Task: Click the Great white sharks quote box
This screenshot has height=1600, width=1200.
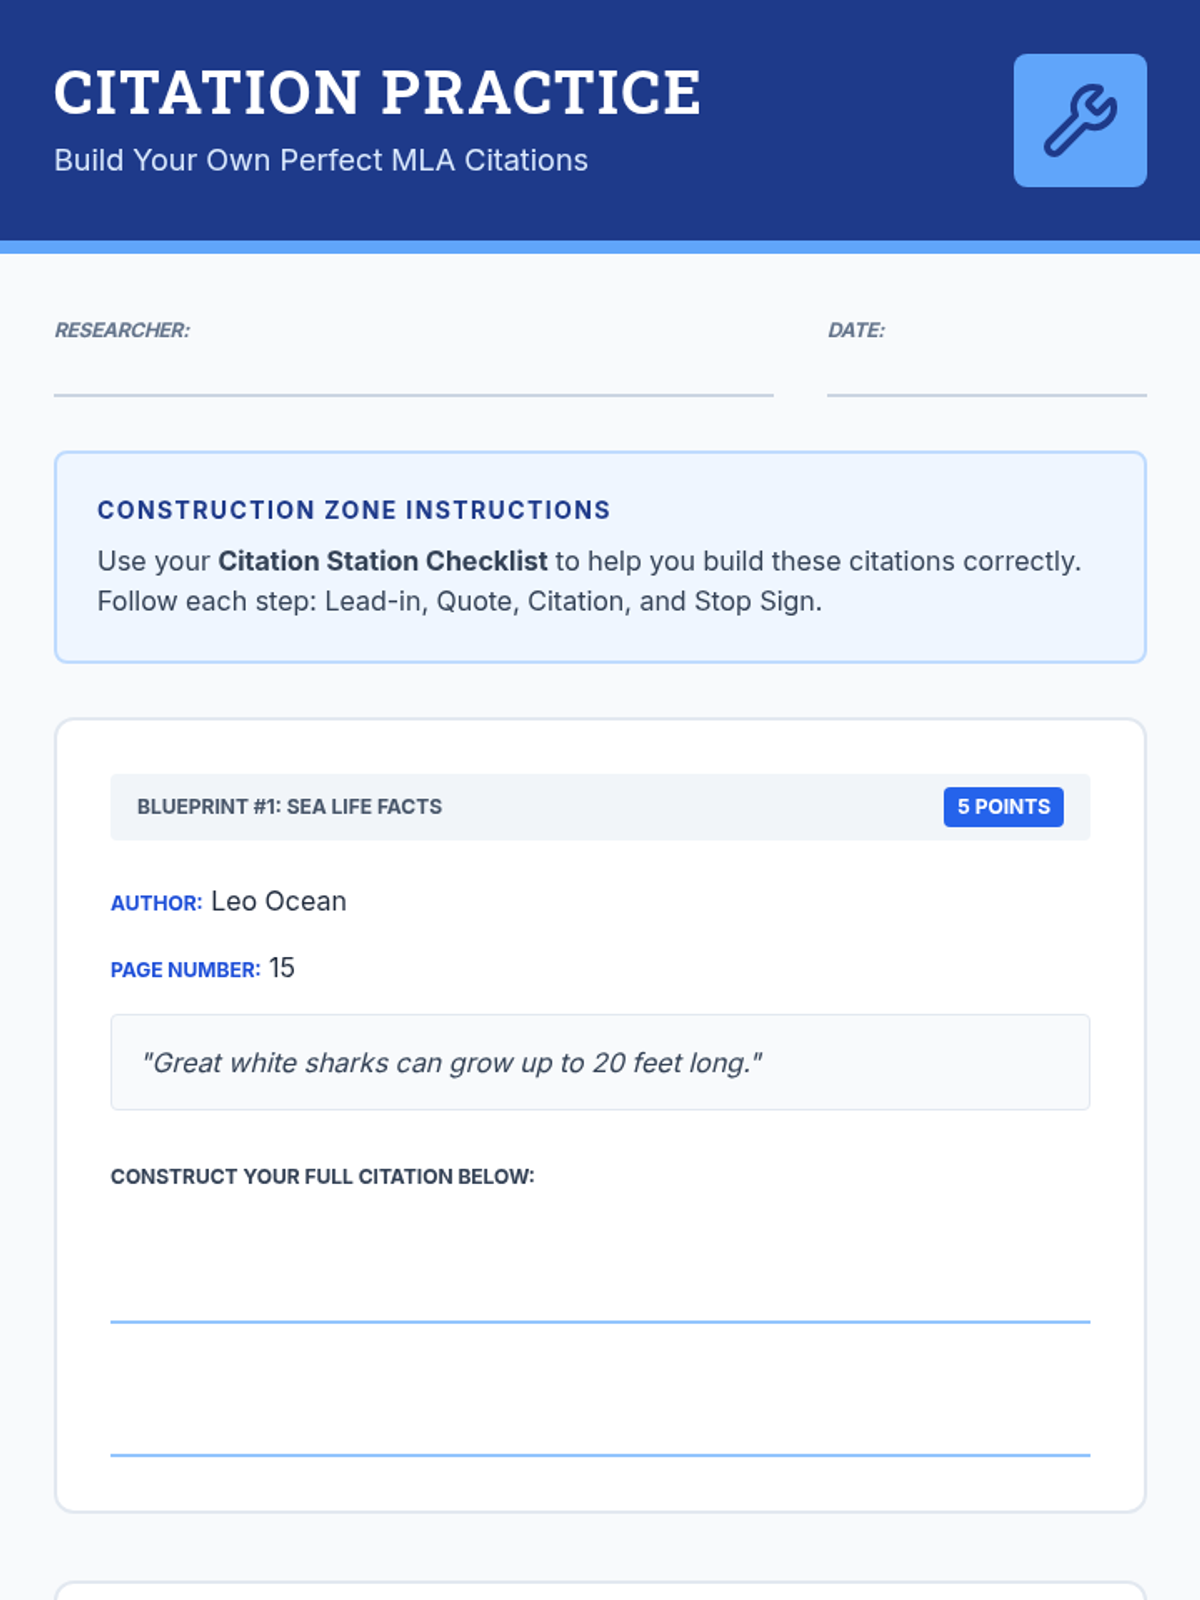Action: (x=600, y=1062)
